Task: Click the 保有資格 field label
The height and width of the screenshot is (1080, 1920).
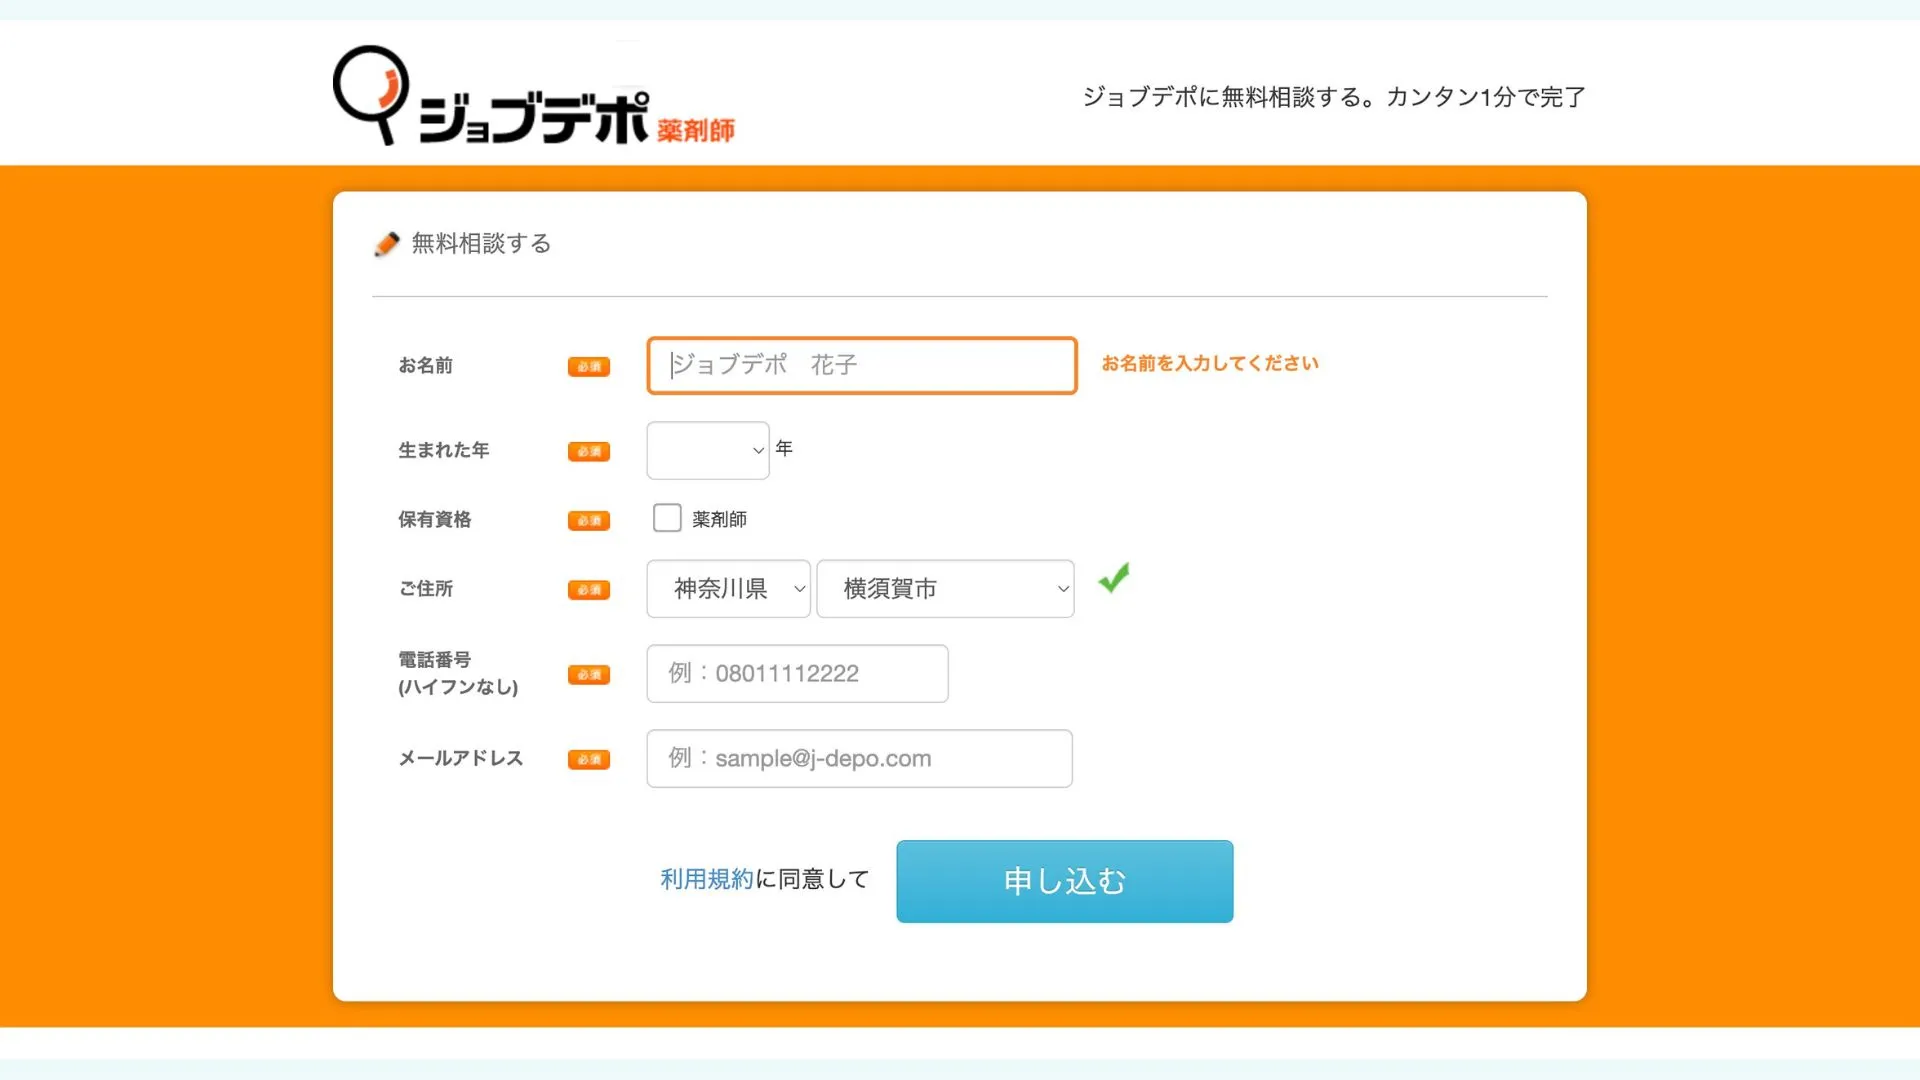Action: (x=435, y=520)
